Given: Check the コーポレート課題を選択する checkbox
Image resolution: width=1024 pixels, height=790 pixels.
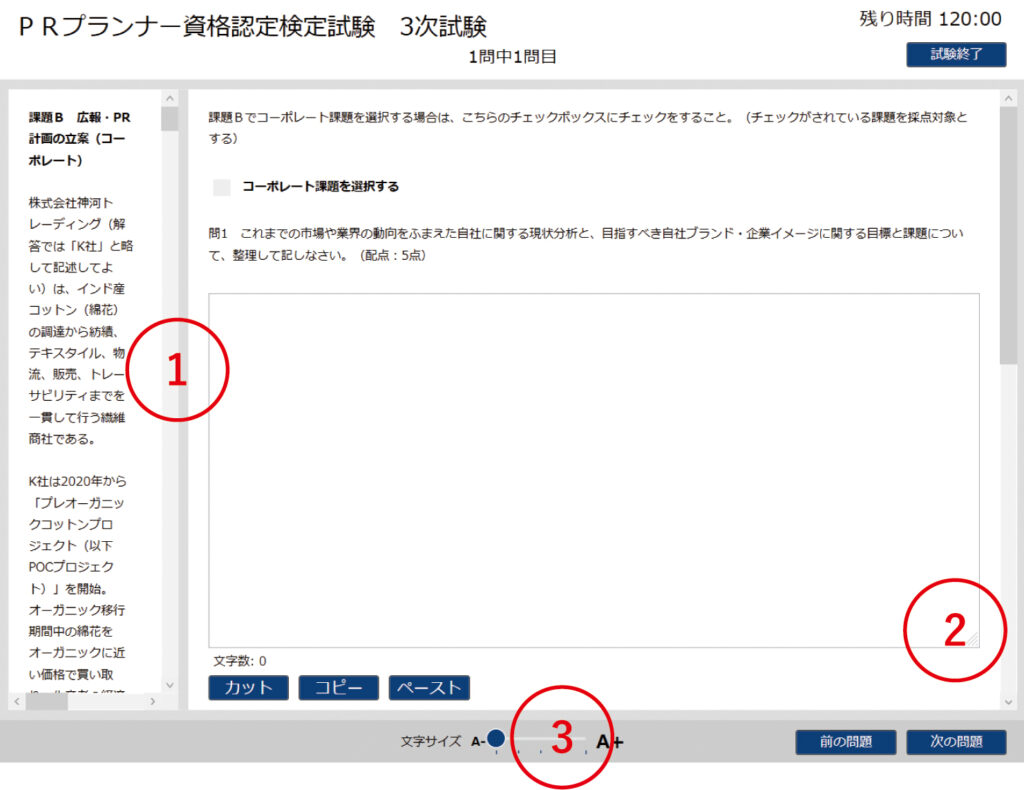Looking at the screenshot, I should (222, 187).
